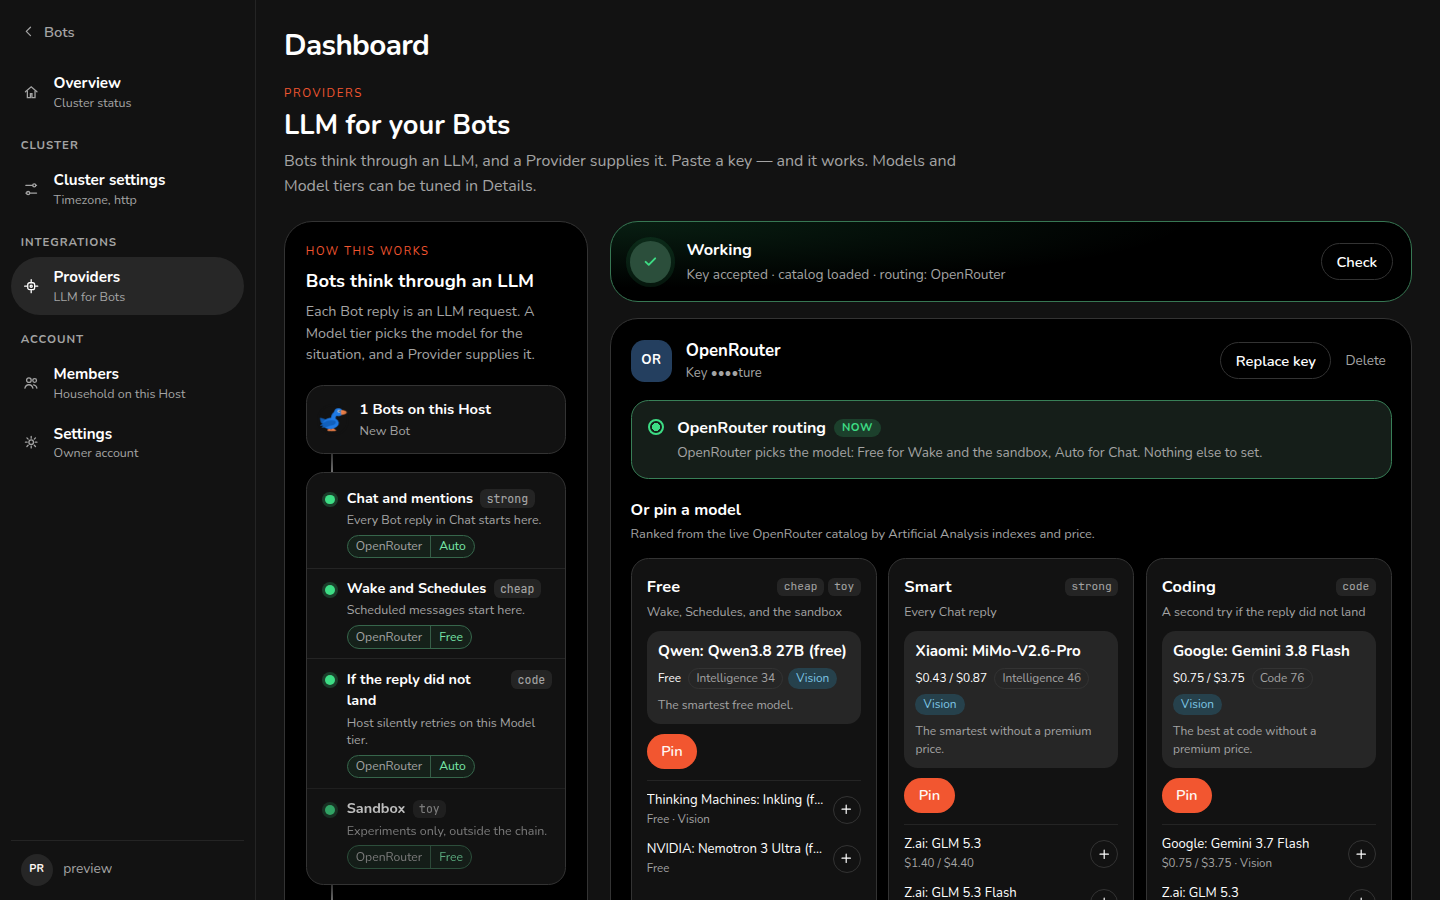Open Cluster settings page
The width and height of the screenshot is (1440, 900).
tap(127, 189)
